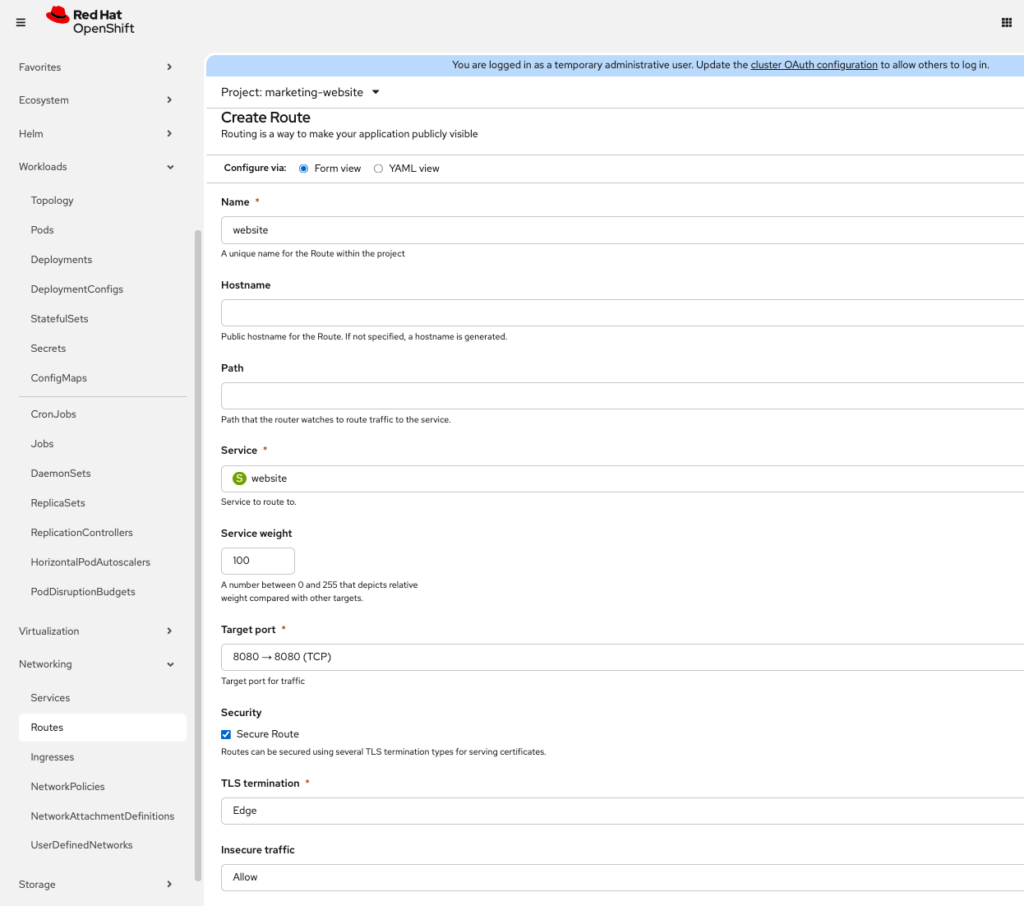The height and width of the screenshot is (906, 1024).
Task: Open the Project marketing-website dropdown
Action: tap(300, 92)
